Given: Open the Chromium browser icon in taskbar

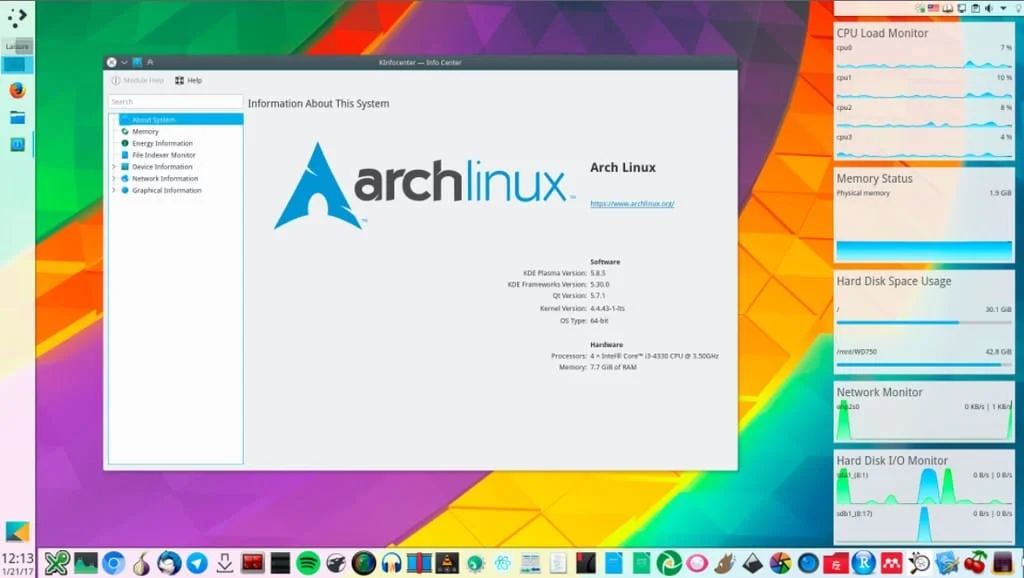Looking at the screenshot, I should pyautogui.click(x=113, y=563).
